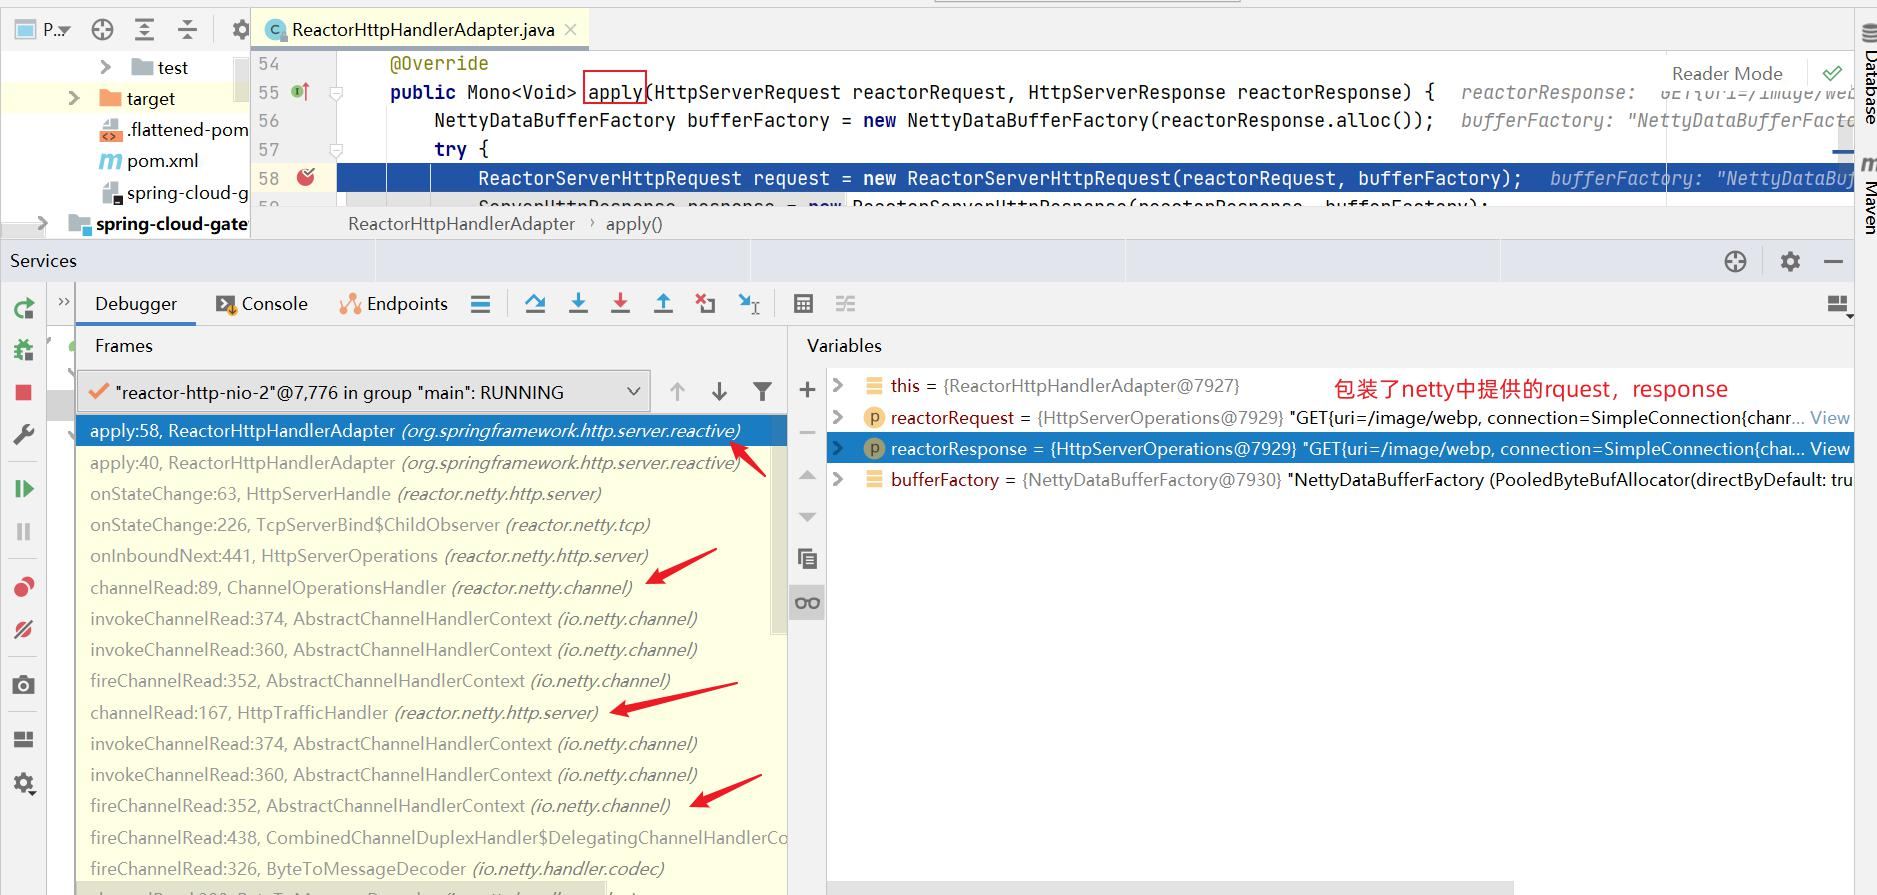Add new watch with plus icon

tap(807, 390)
